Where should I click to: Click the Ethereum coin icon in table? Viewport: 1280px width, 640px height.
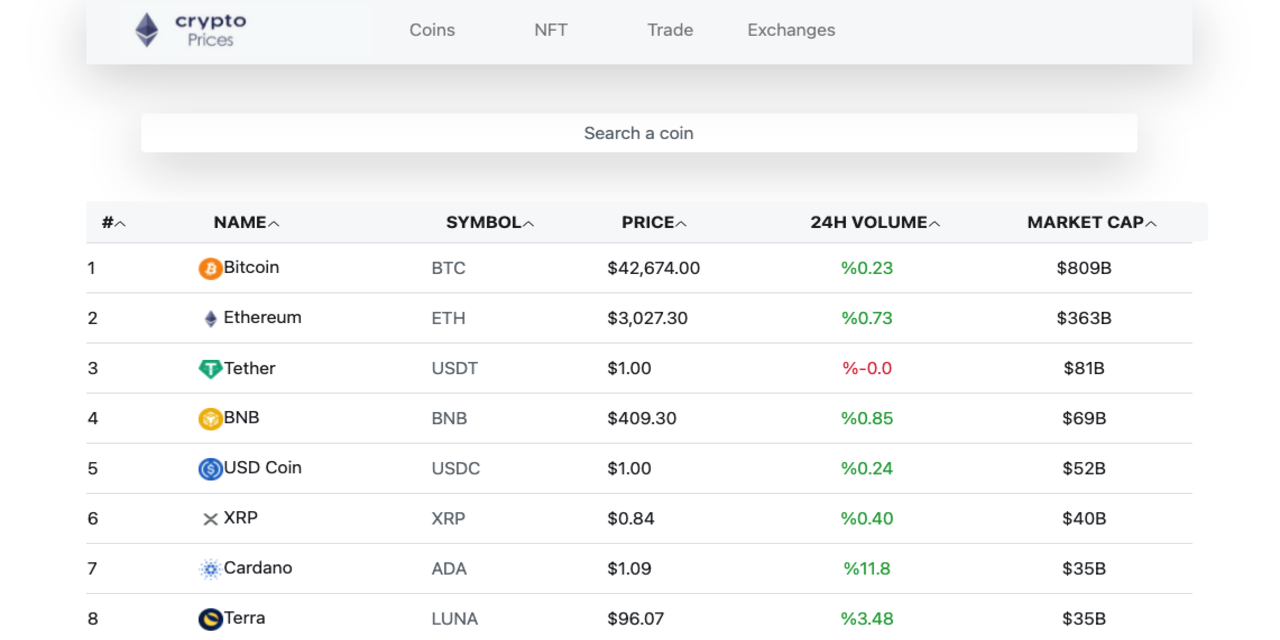click(210, 319)
